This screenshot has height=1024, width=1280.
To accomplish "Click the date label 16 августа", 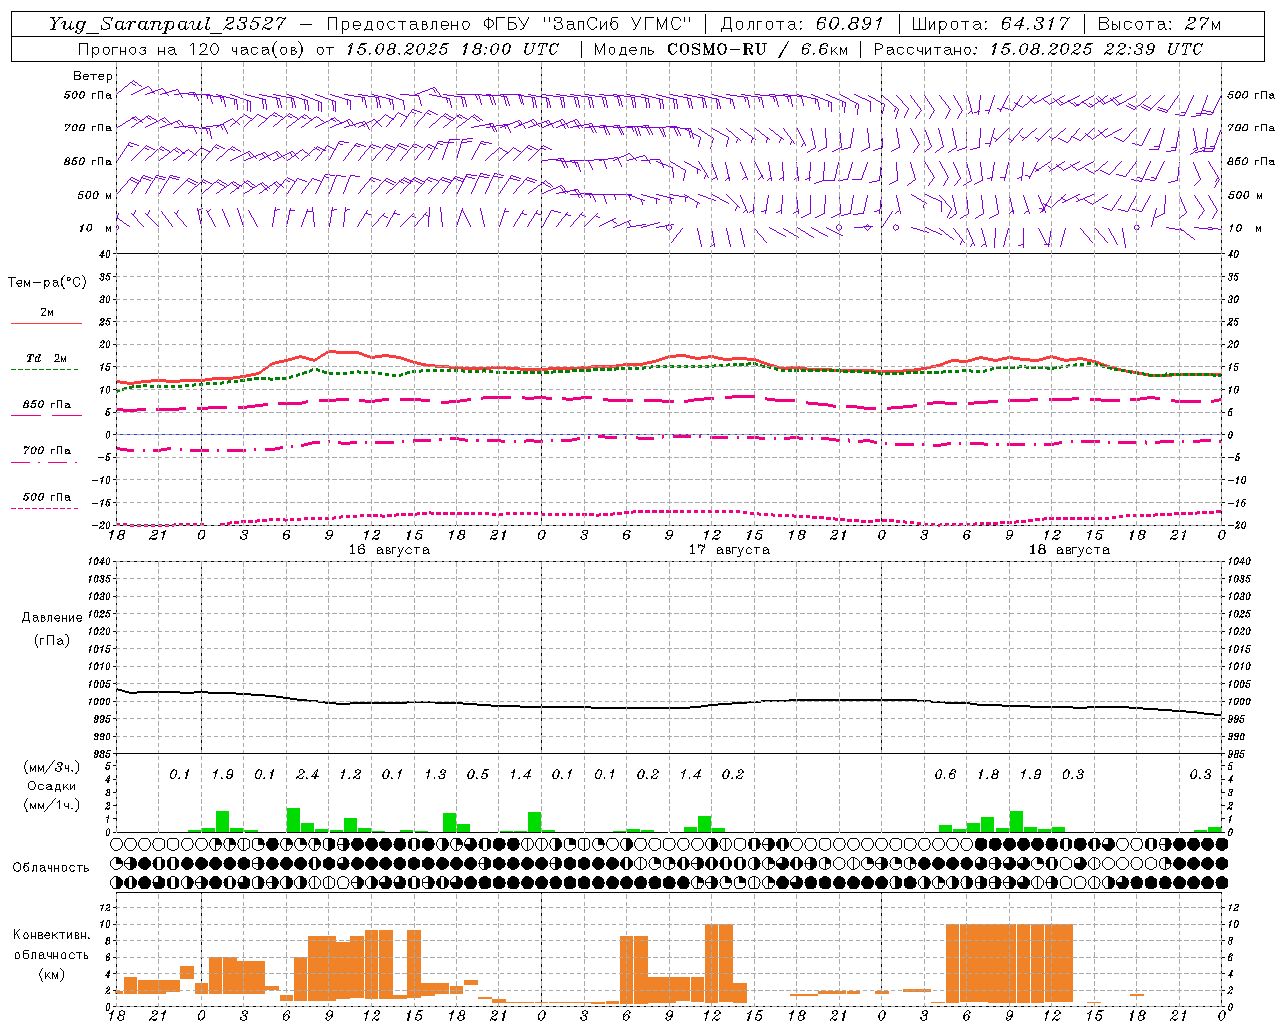I will coord(389,550).
